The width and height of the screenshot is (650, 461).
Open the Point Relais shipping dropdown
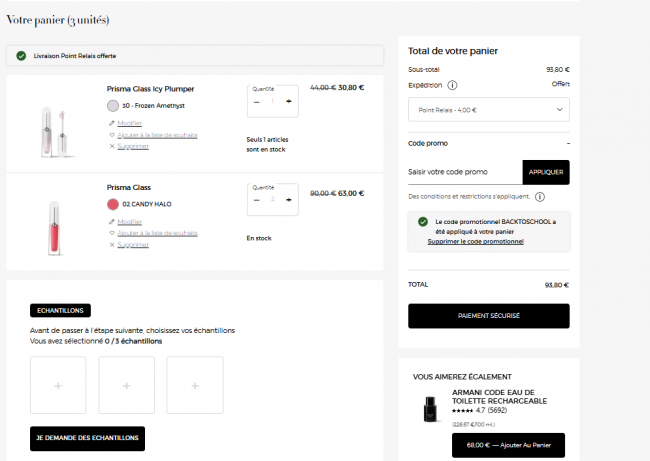489,110
